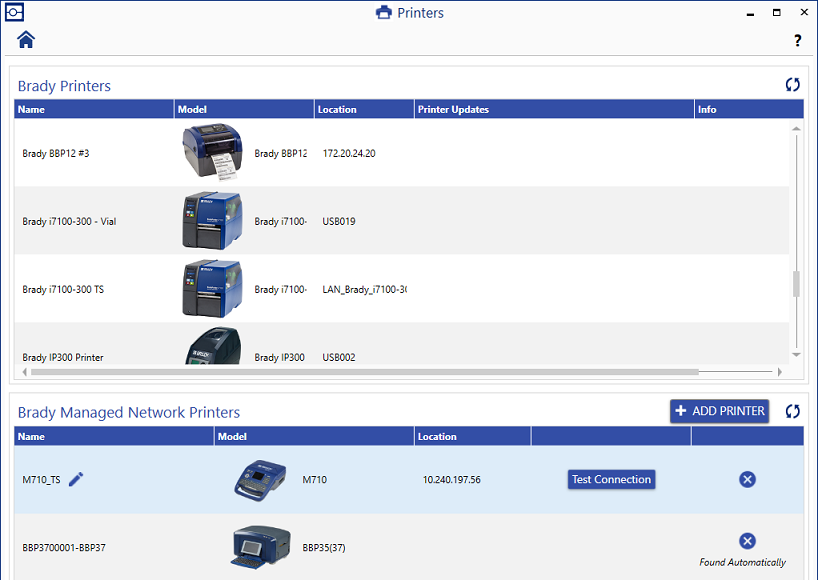Screen dimensions: 818x580
Task: Refresh the Brady Managed Network Printers list
Action: click(793, 412)
